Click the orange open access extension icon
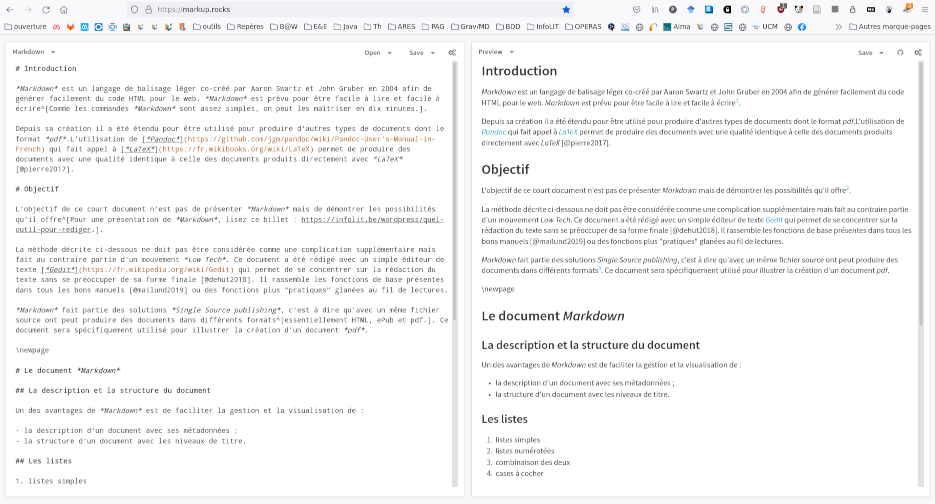935x504 pixels. 763,10
